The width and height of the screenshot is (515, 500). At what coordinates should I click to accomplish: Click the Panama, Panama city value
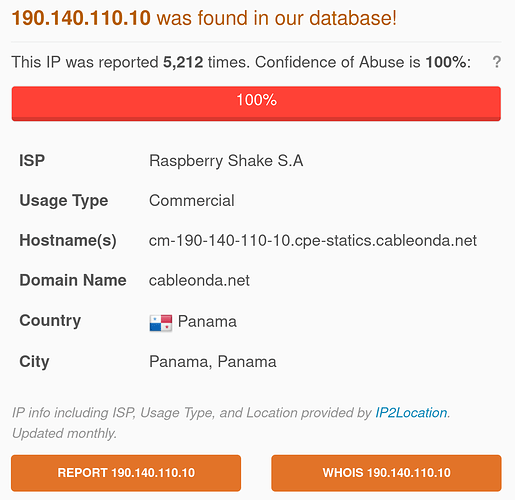pyautogui.click(x=213, y=362)
